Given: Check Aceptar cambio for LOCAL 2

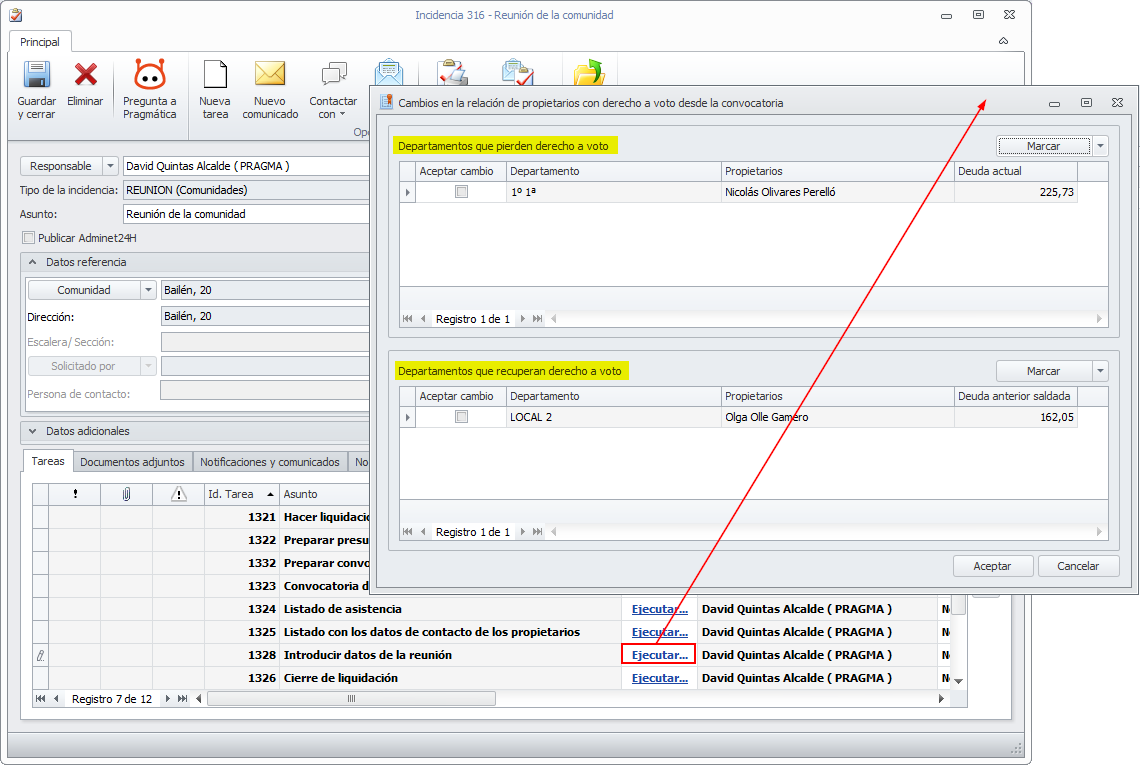Looking at the screenshot, I should [461, 417].
